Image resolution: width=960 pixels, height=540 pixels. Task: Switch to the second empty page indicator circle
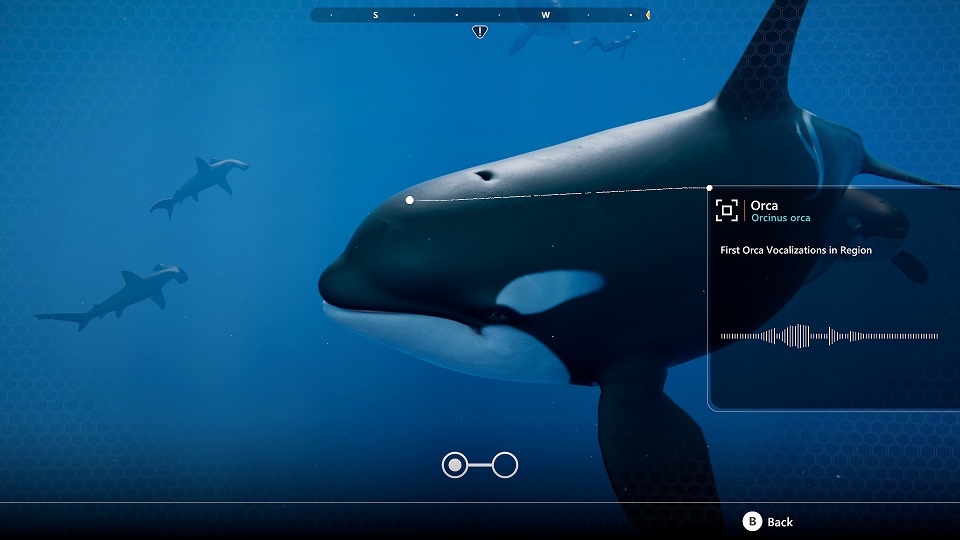[505, 465]
